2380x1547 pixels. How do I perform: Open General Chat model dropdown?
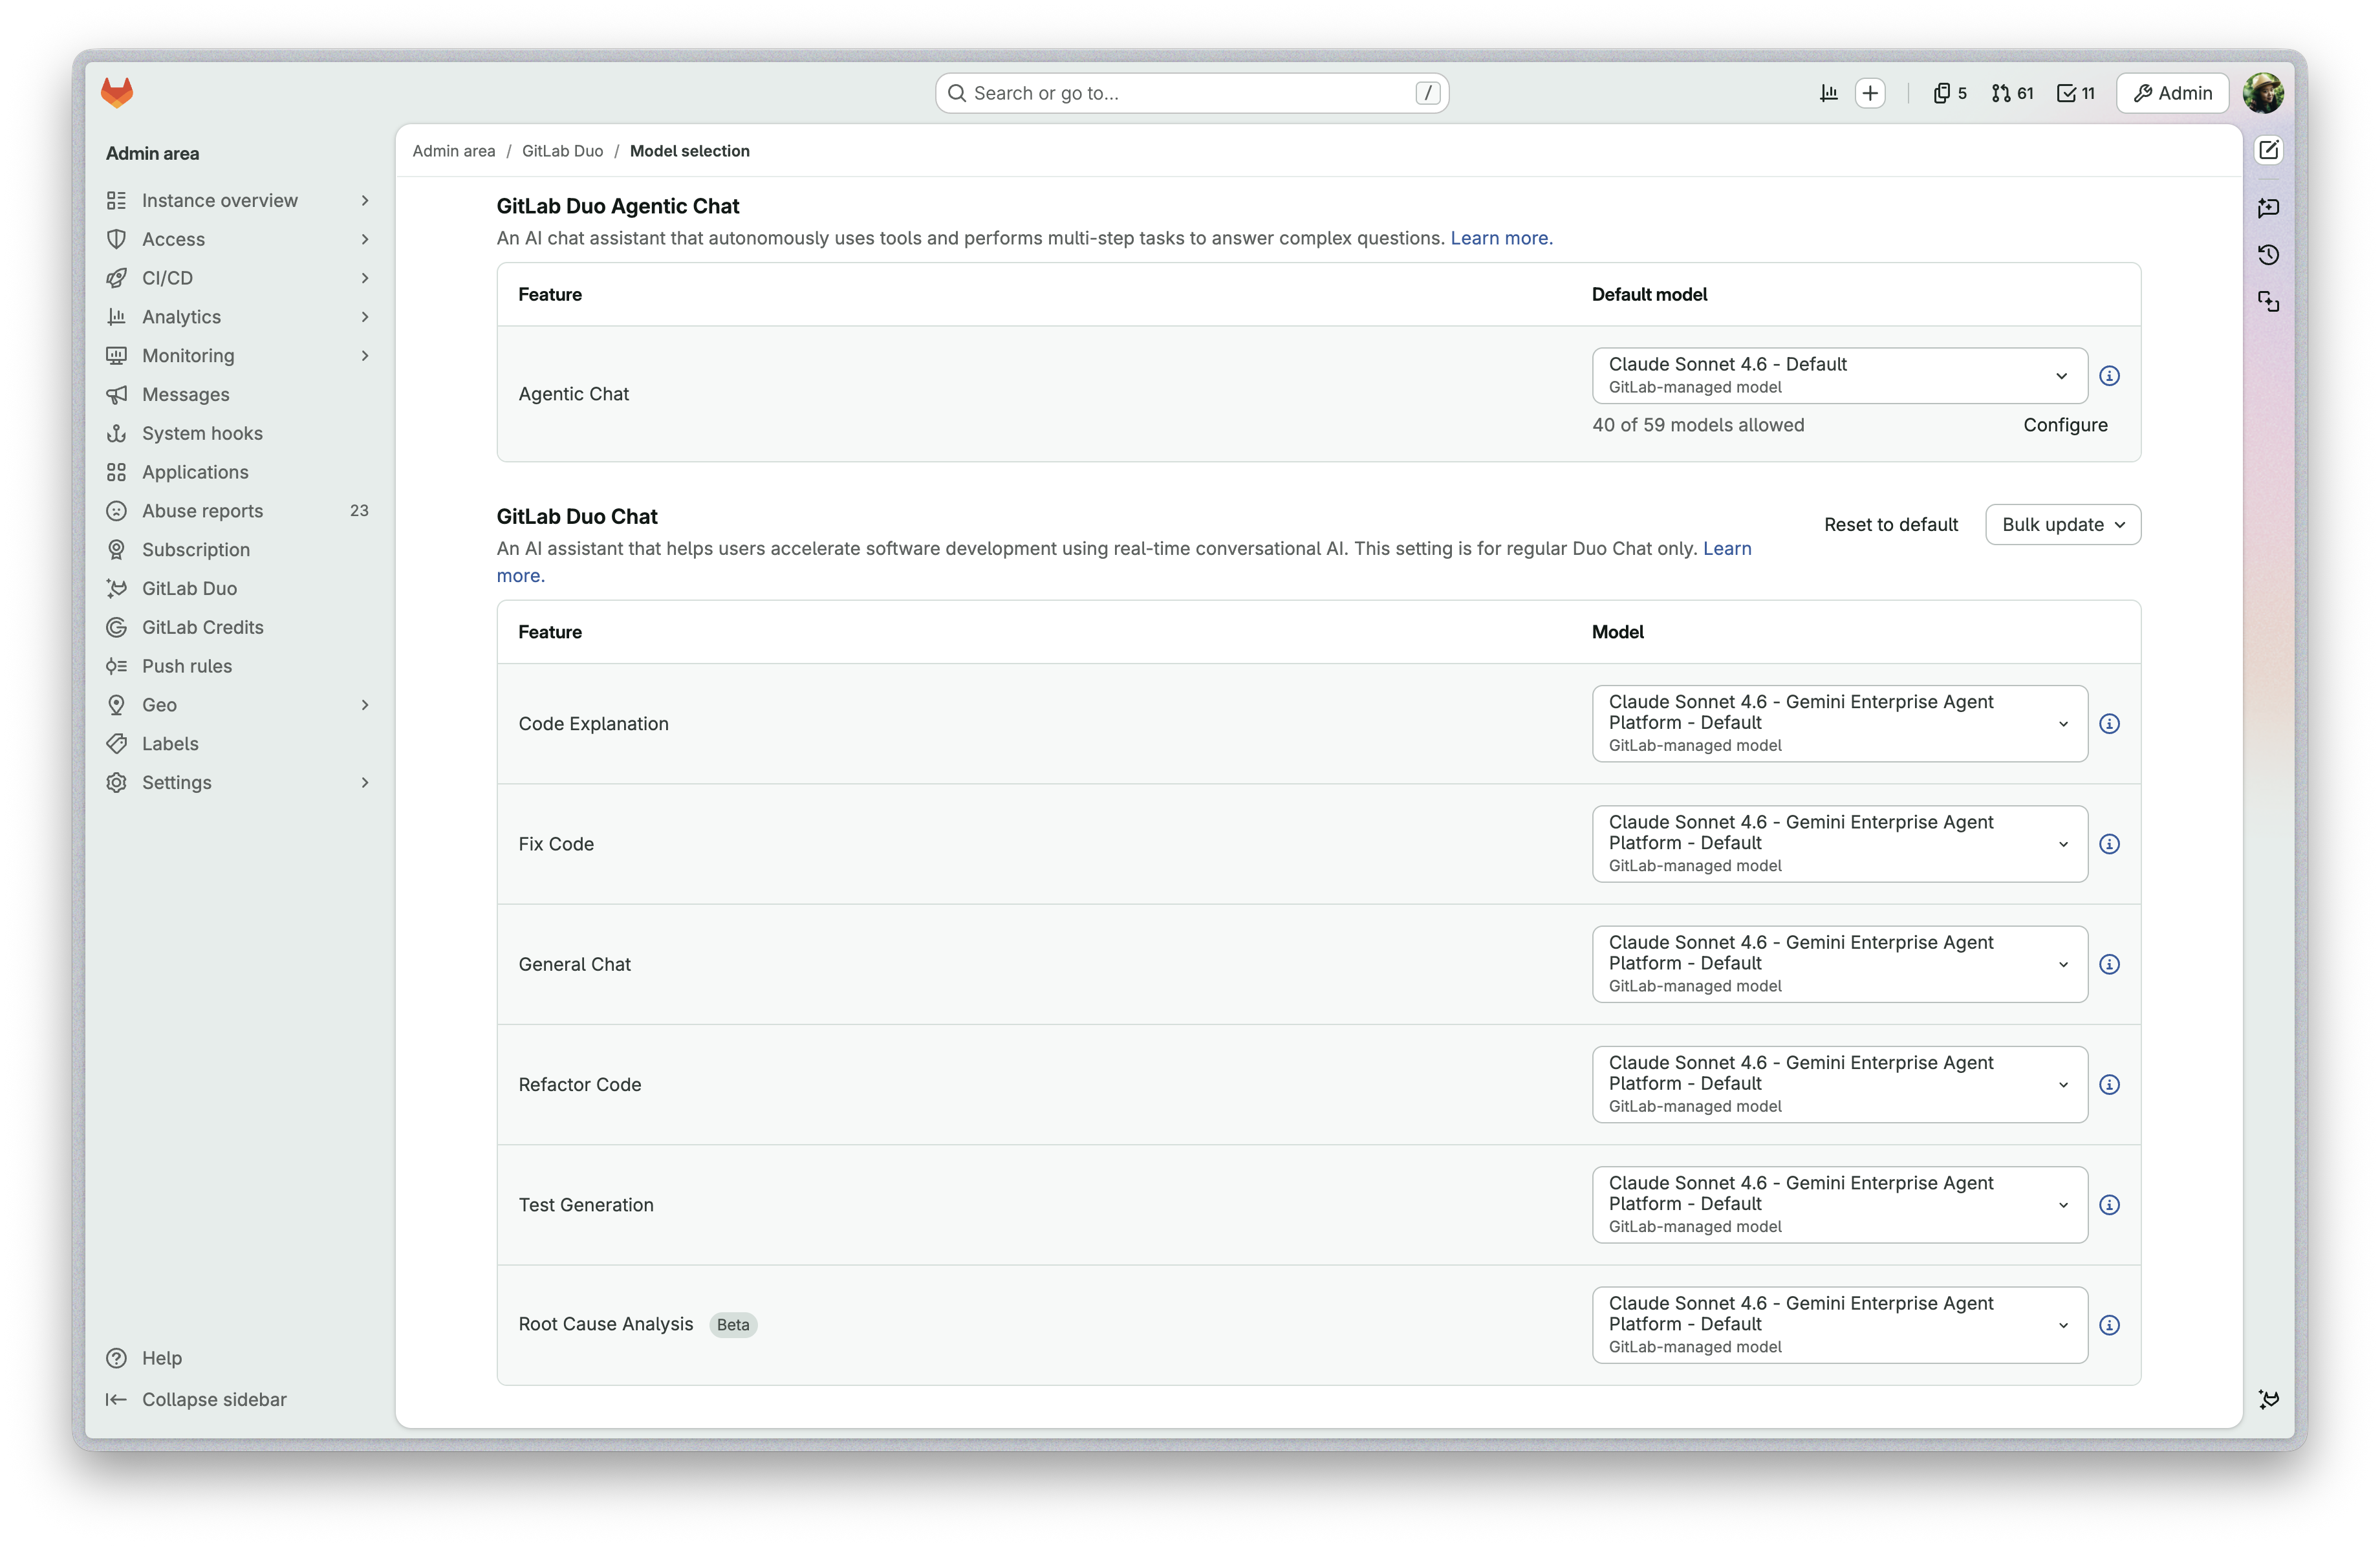pyautogui.click(x=1839, y=964)
